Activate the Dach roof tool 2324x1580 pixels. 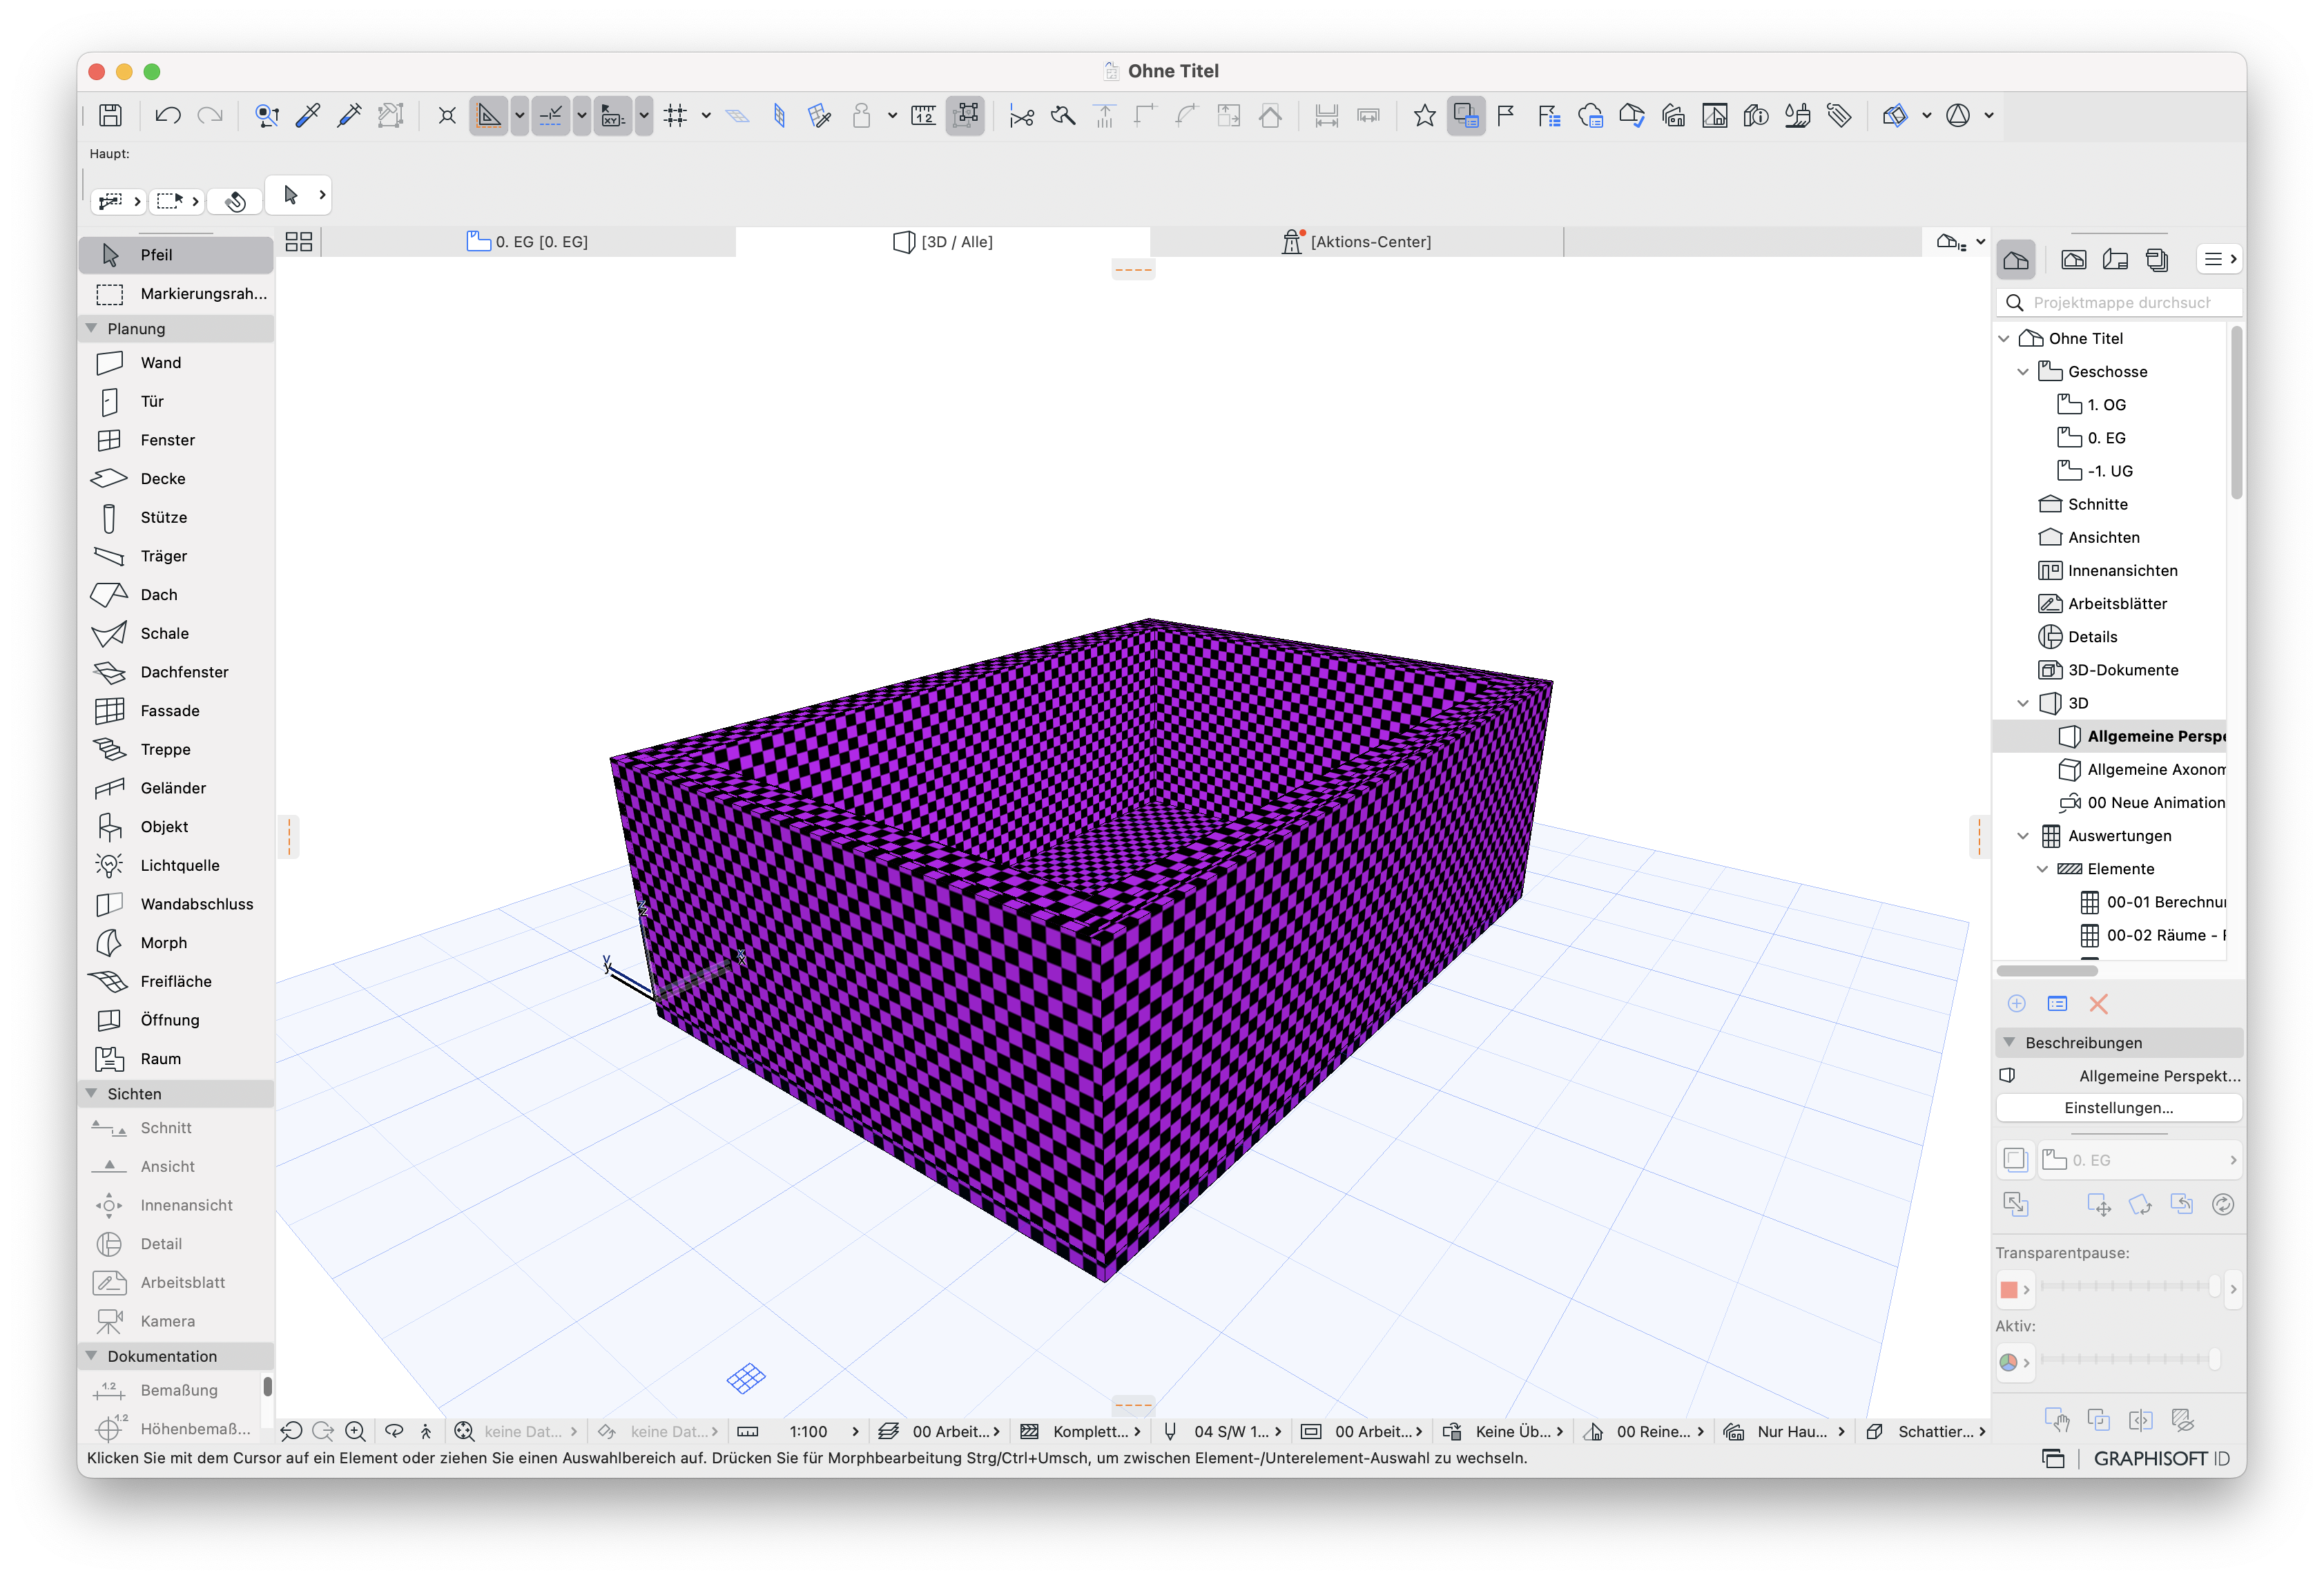tap(176, 595)
